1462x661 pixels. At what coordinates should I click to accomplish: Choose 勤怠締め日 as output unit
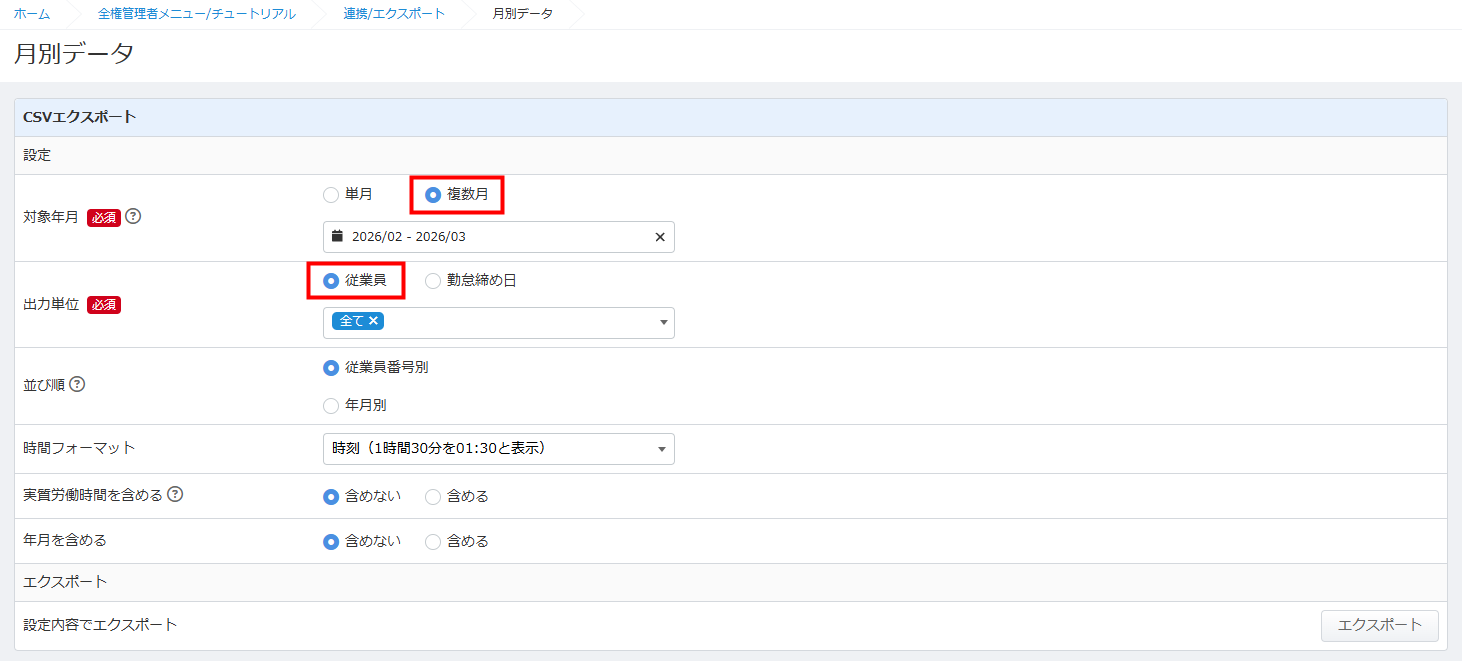(x=433, y=281)
